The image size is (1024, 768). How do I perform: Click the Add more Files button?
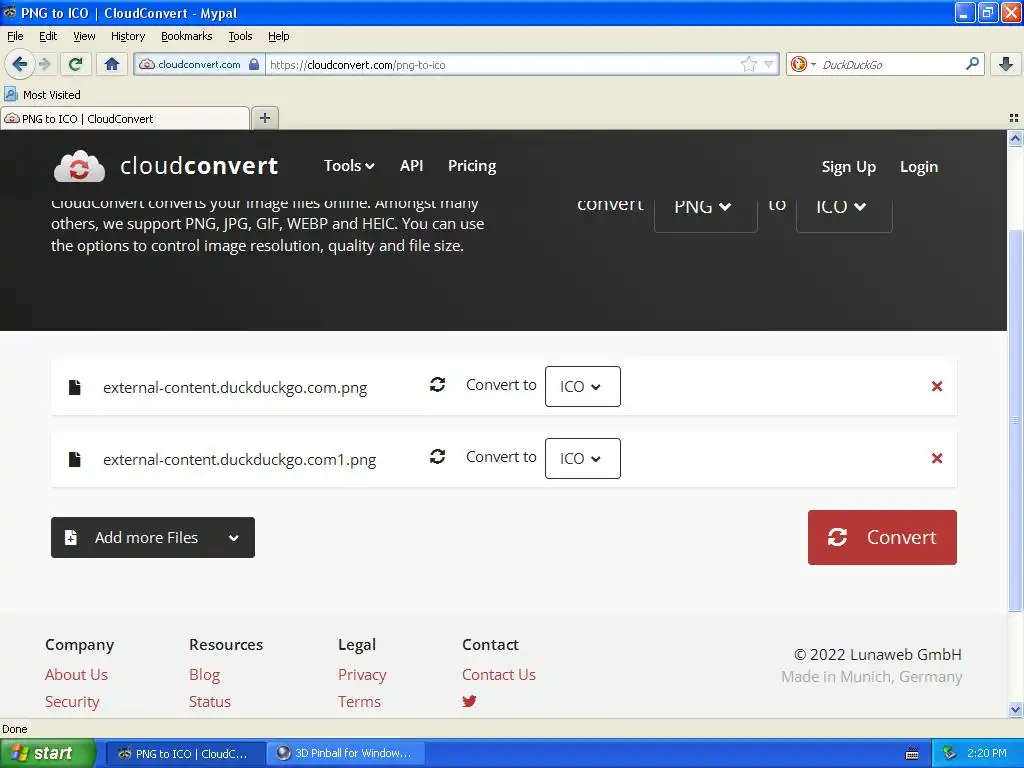pos(153,537)
